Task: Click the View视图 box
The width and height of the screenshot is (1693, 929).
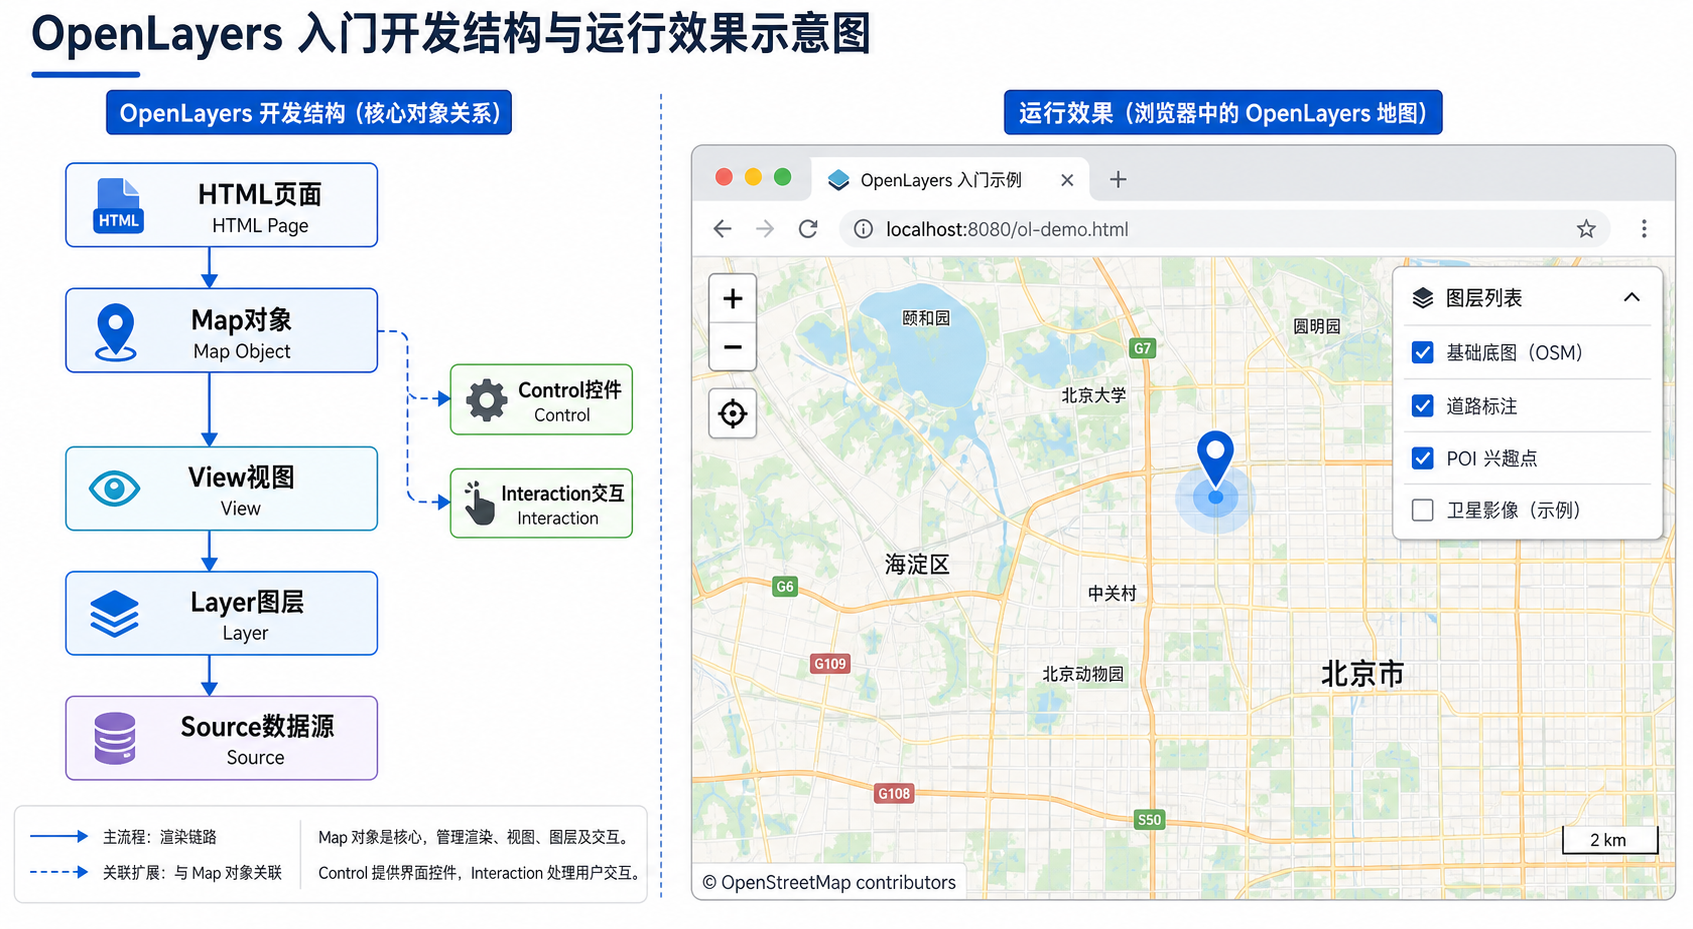Action: pos(221,488)
